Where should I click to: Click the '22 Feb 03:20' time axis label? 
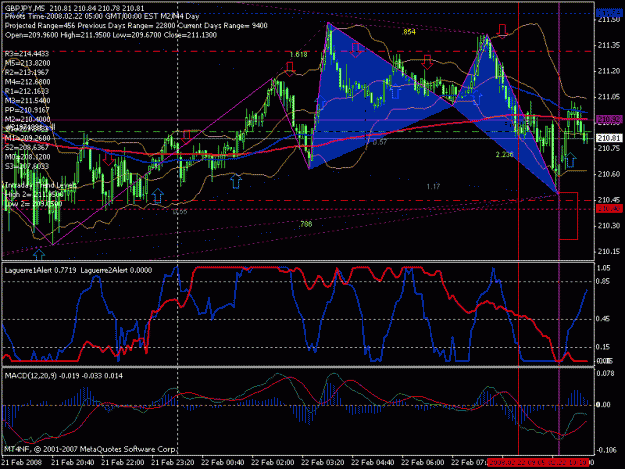[322, 463]
